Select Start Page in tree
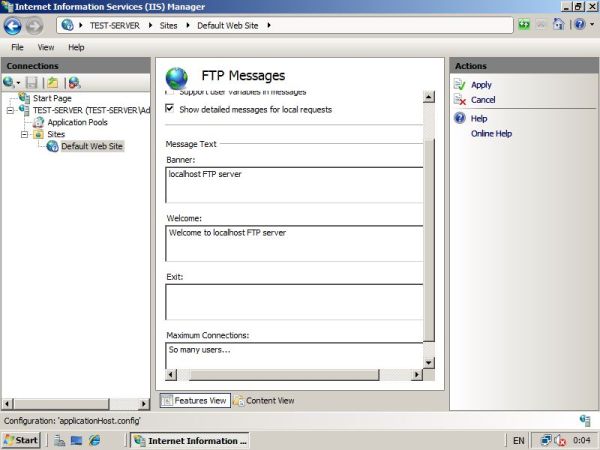This screenshot has width=600, height=450. pos(52,98)
